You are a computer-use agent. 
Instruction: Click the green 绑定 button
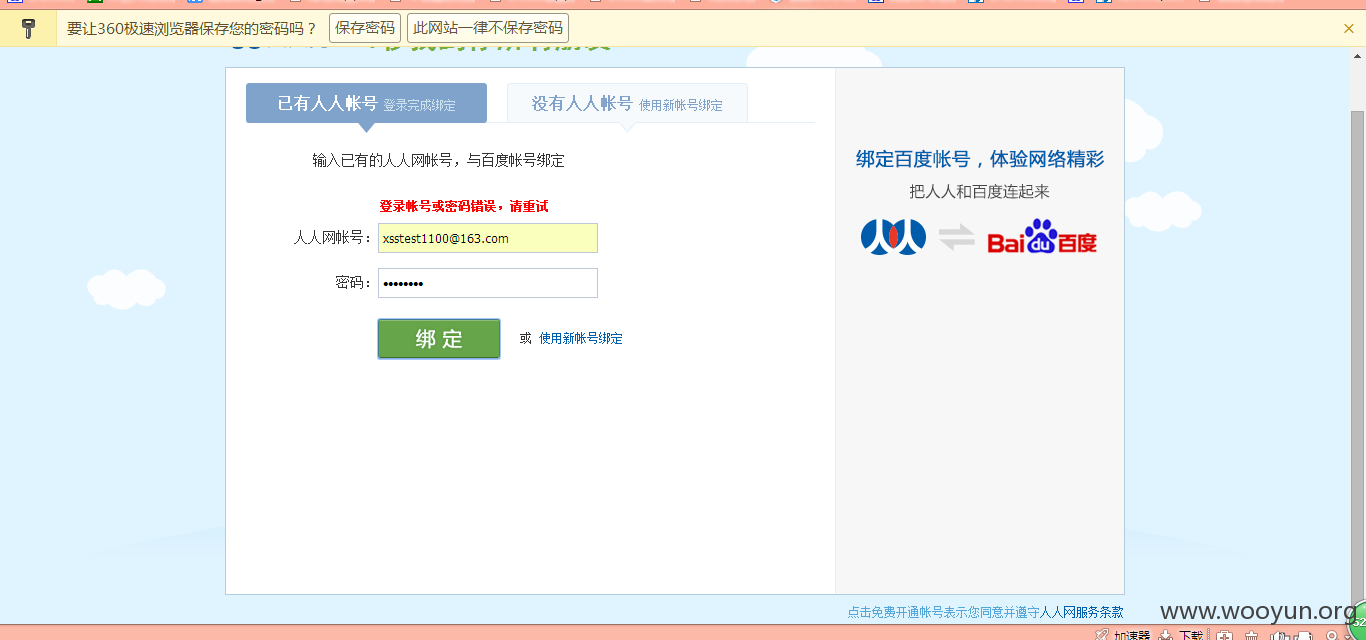coord(439,339)
